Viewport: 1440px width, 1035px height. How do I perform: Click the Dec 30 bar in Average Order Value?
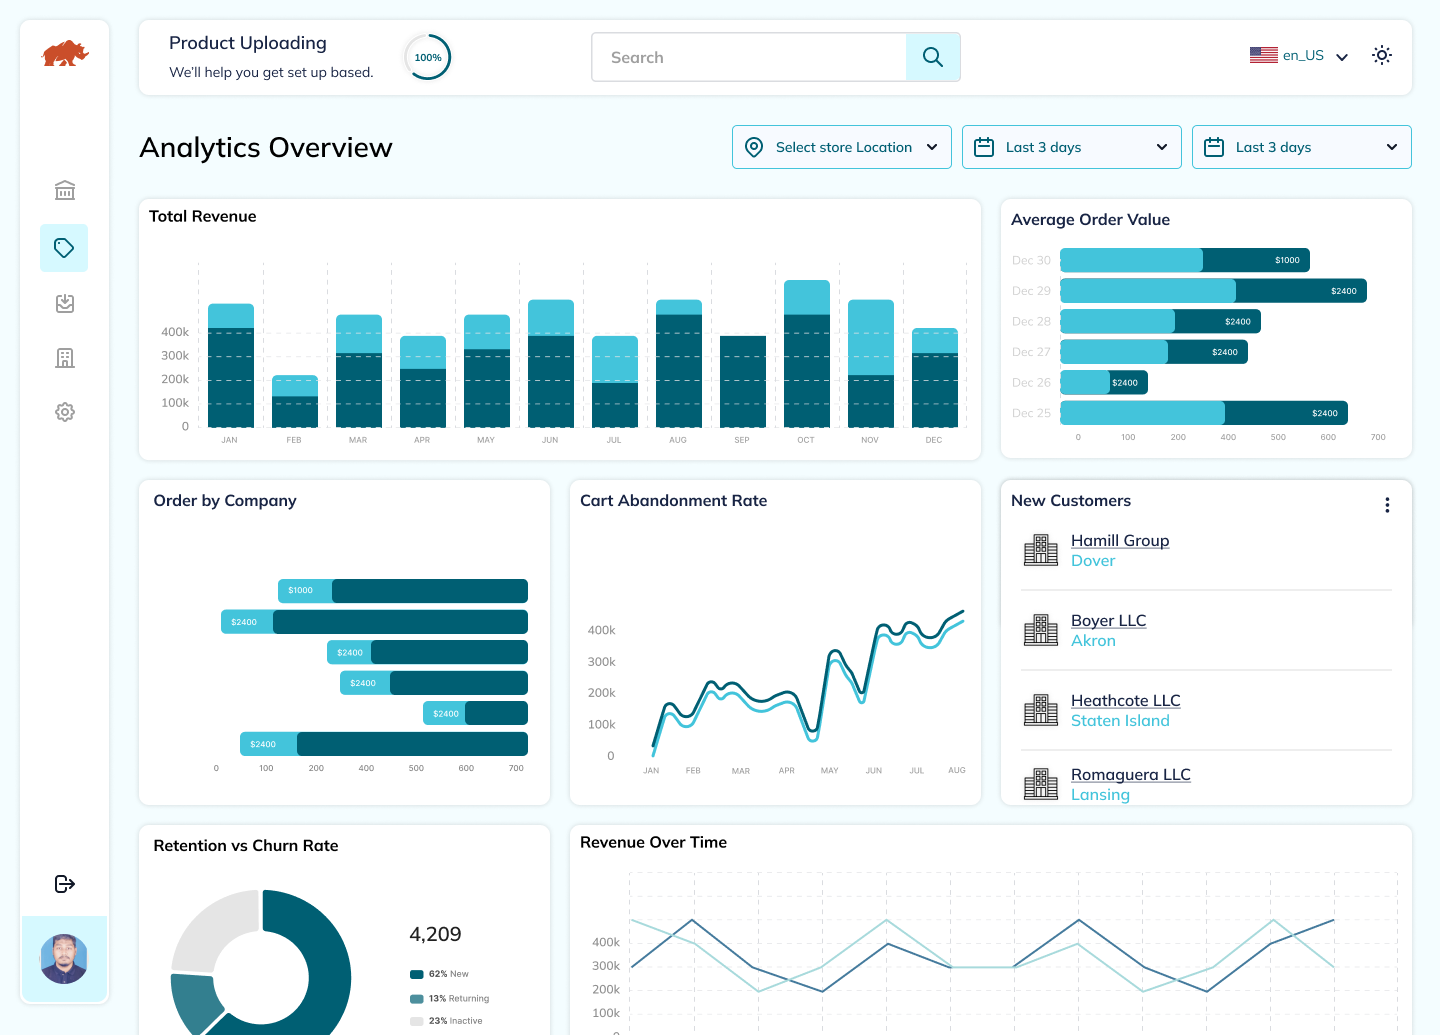(1185, 260)
